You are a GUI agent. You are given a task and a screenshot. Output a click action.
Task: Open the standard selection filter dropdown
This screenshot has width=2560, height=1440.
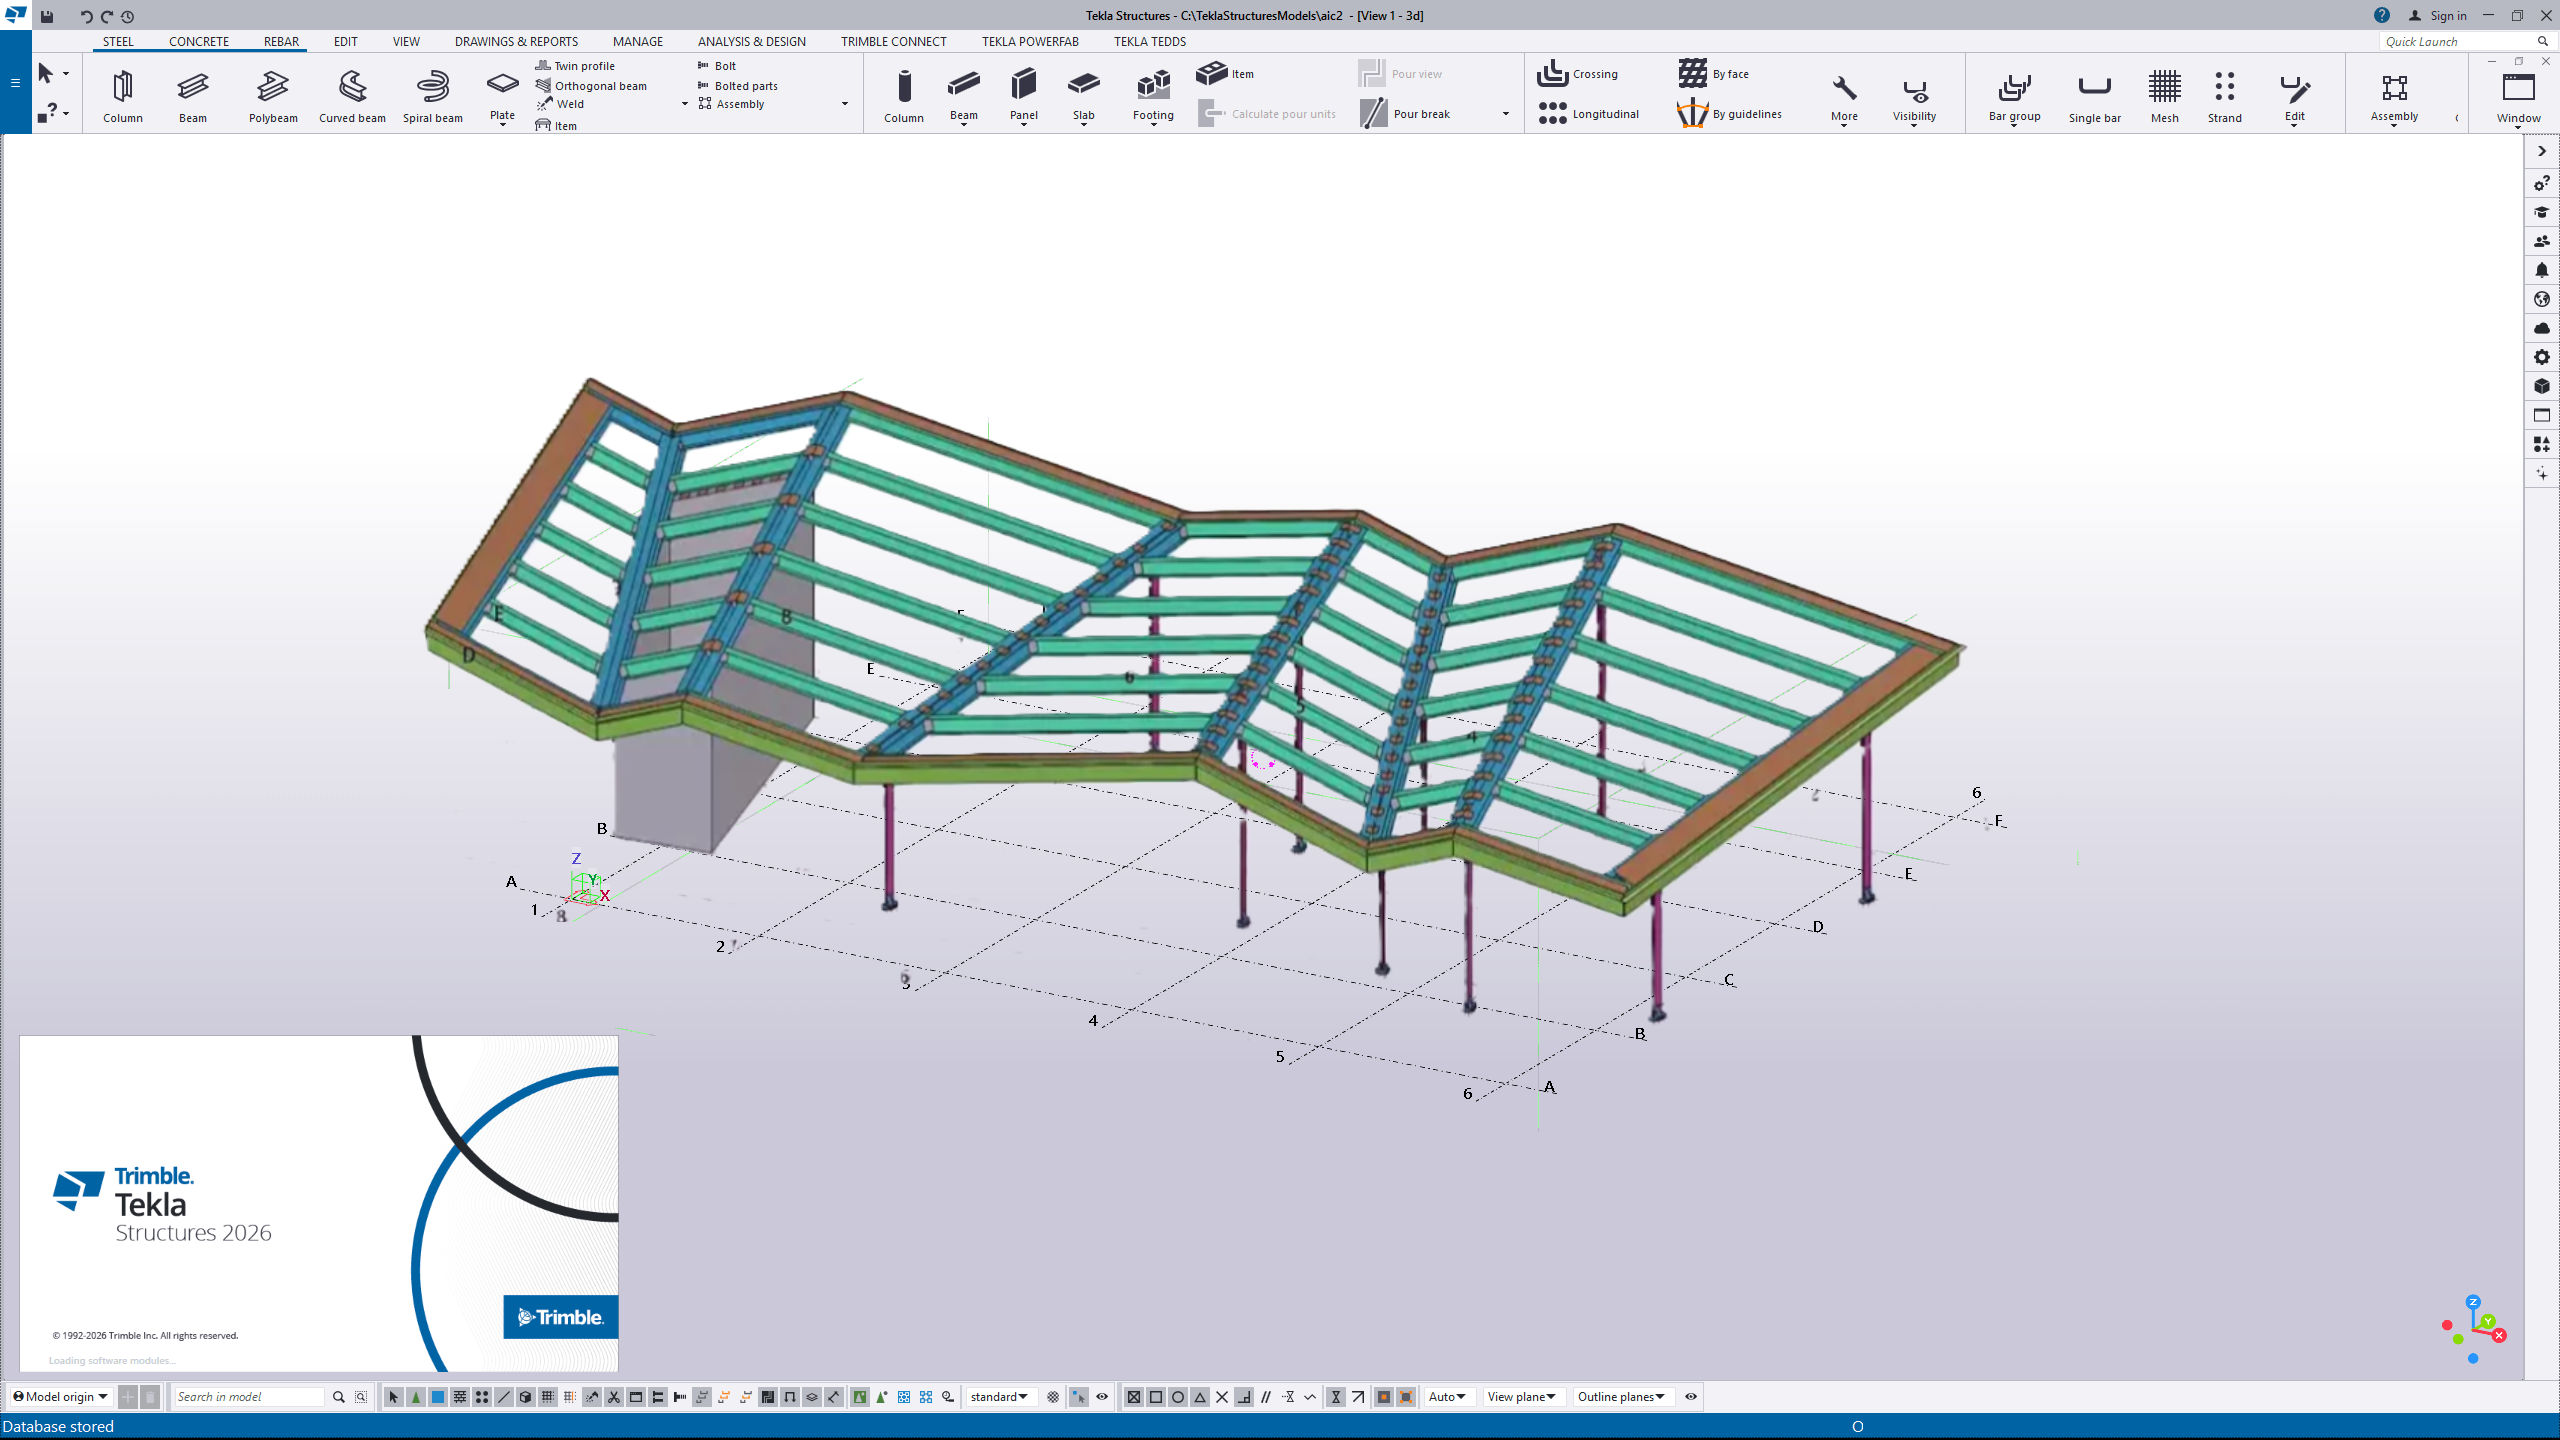pyautogui.click(x=999, y=1397)
